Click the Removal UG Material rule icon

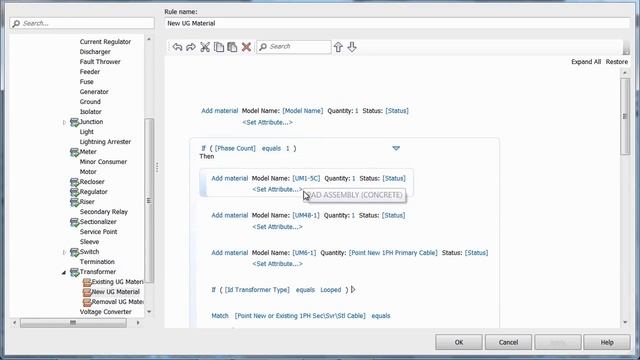(87, 302)
